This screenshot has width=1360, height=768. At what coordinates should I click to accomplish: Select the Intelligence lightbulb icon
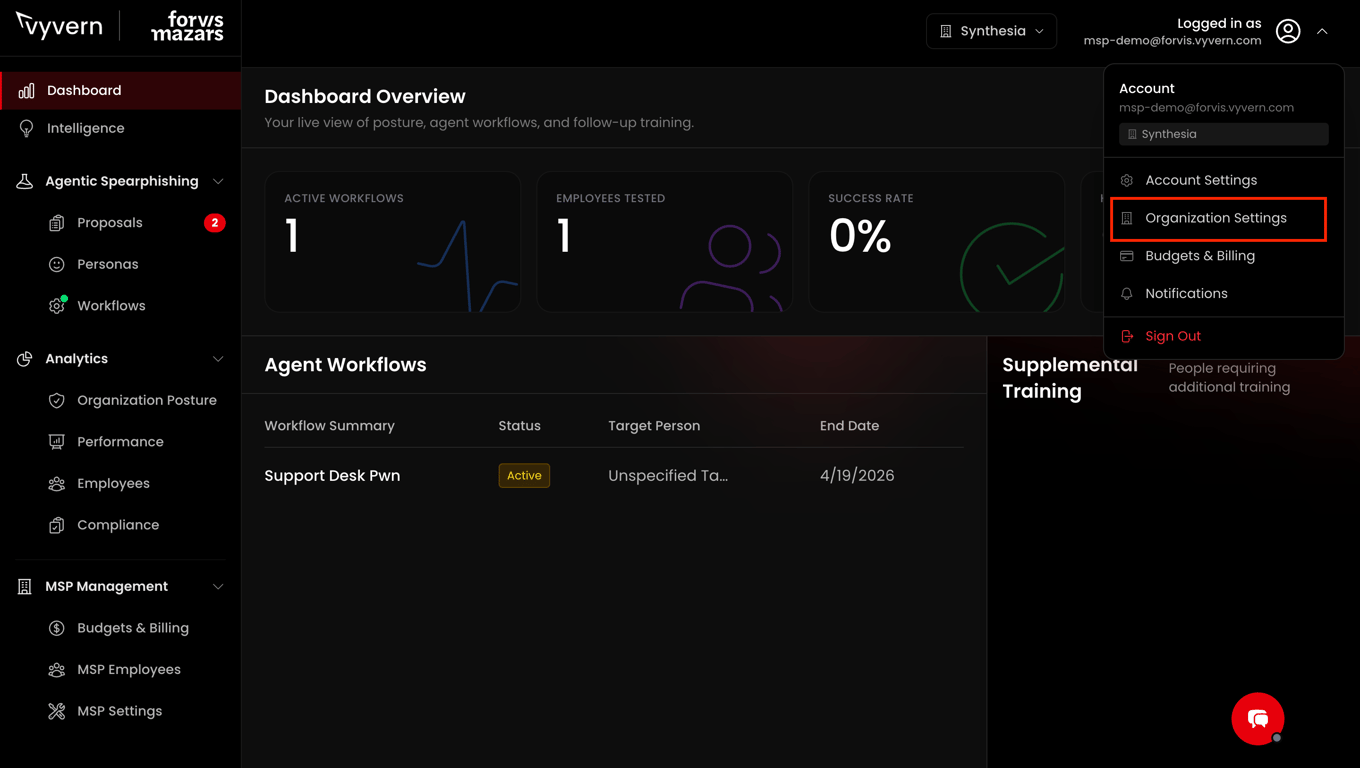pos(26,129)
